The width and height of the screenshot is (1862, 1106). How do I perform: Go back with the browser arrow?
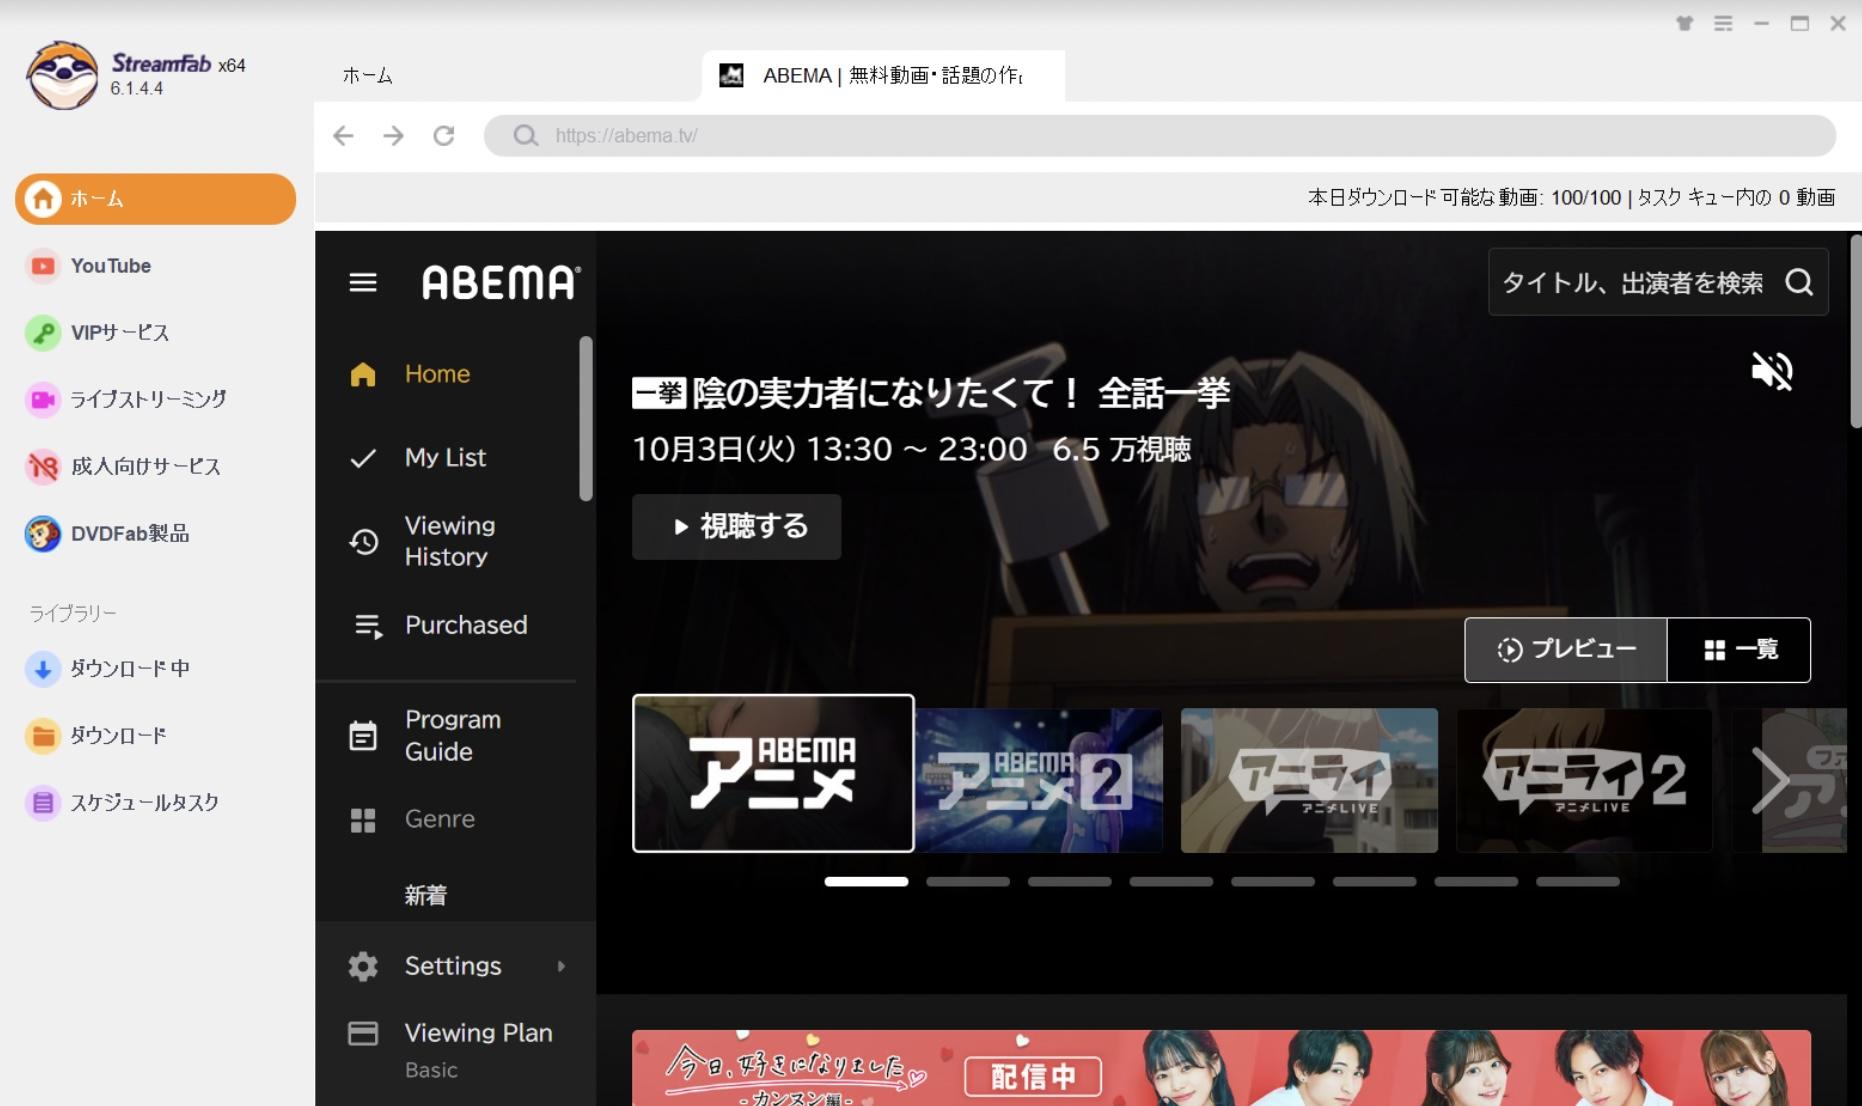(343, 135)
